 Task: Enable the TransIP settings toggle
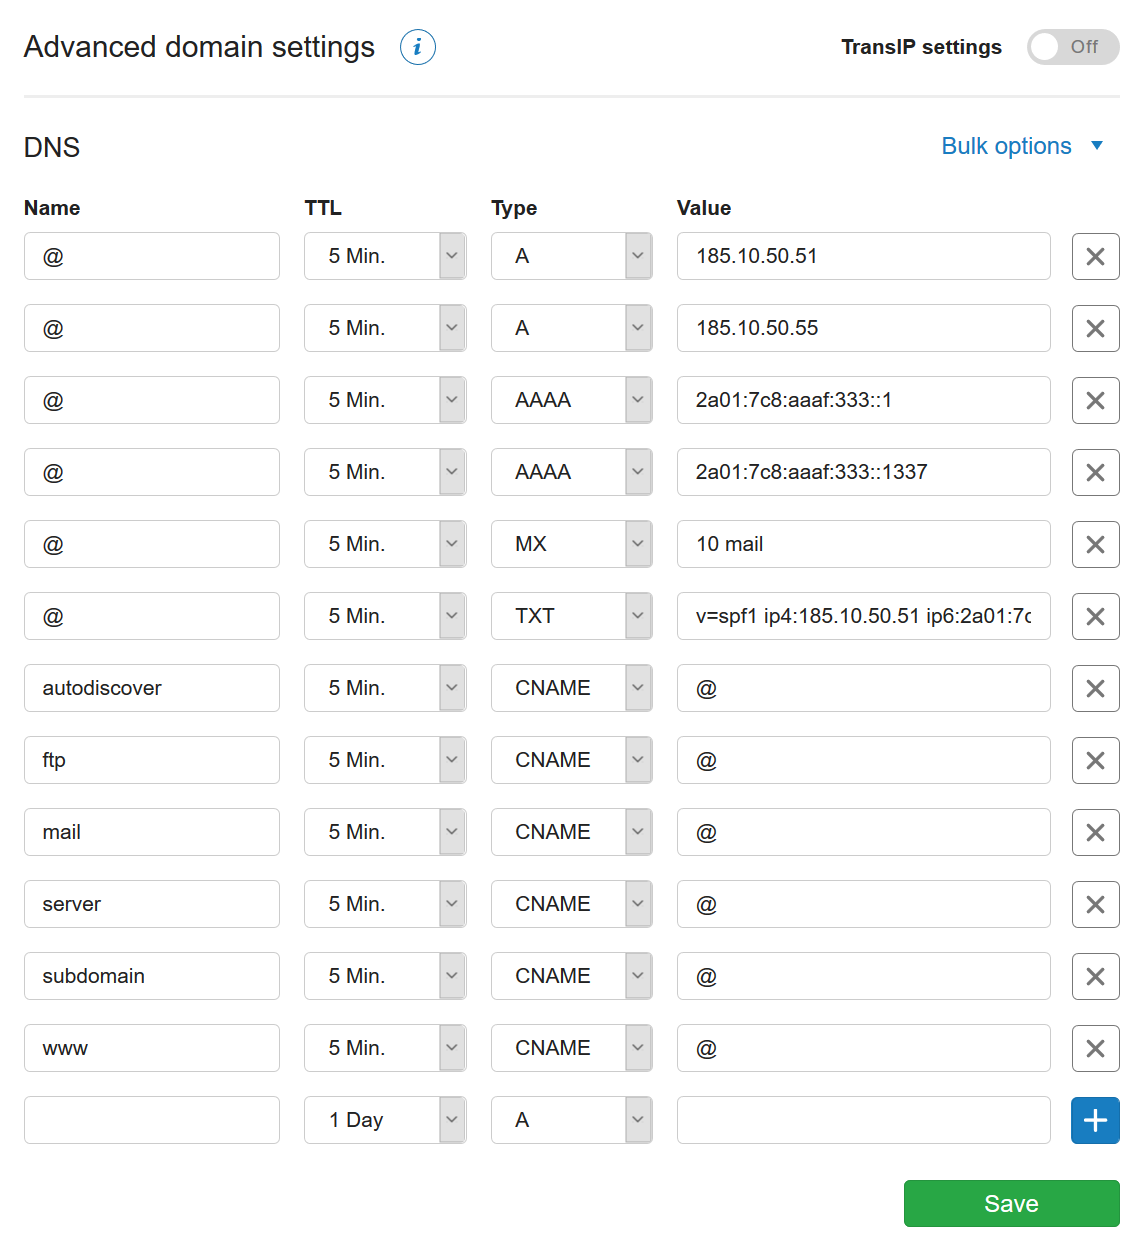coord(1072,47)
